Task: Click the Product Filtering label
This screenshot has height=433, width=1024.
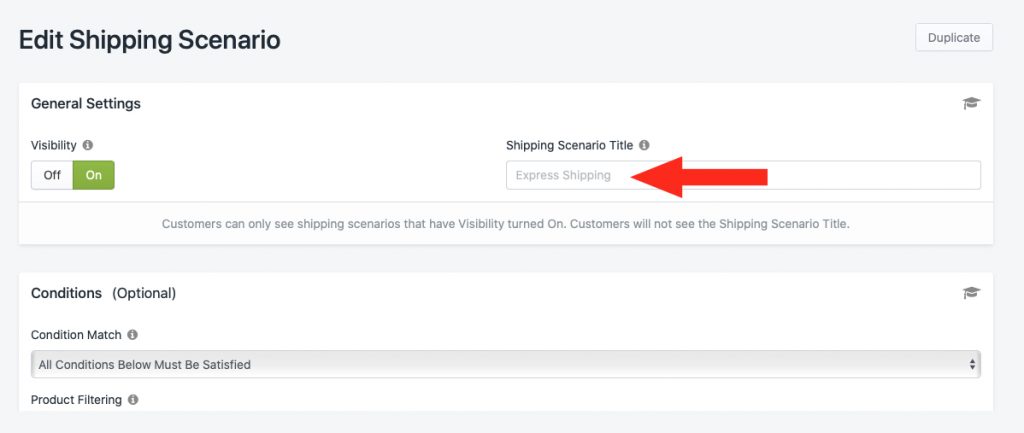Action: click(x=76, y=399)
